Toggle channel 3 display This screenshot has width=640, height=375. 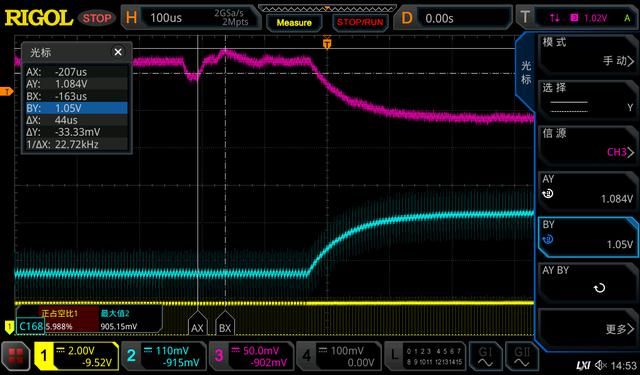252,356
